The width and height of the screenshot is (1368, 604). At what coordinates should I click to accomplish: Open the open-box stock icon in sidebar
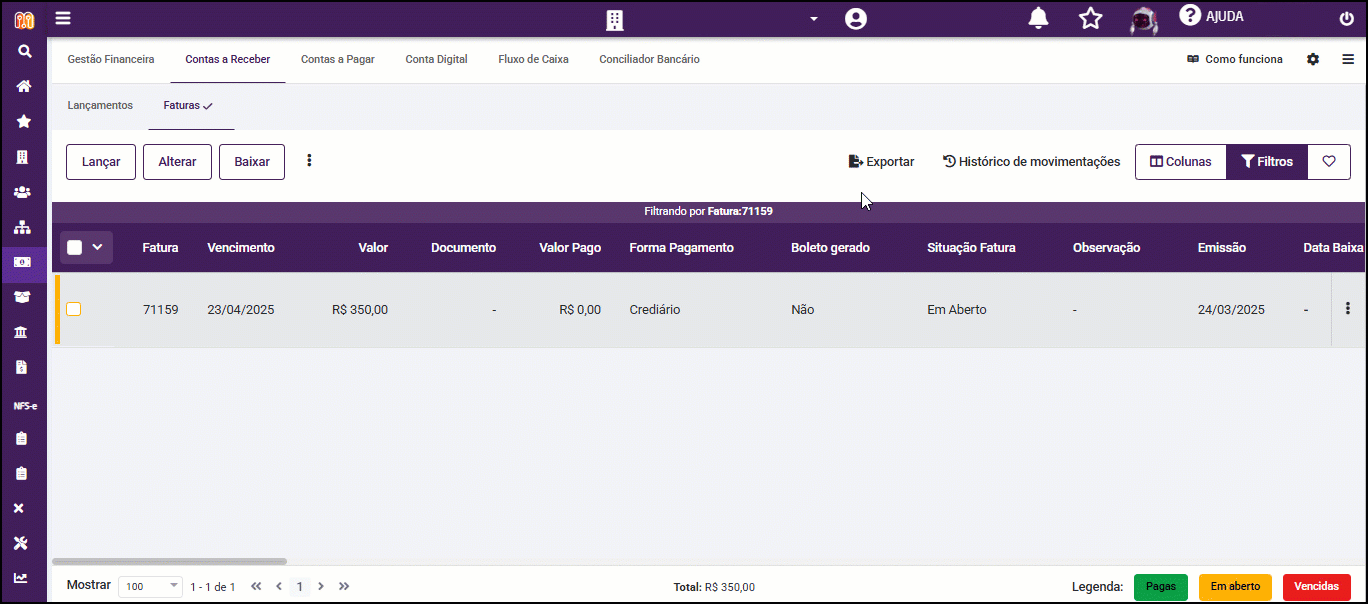(23, 297)
